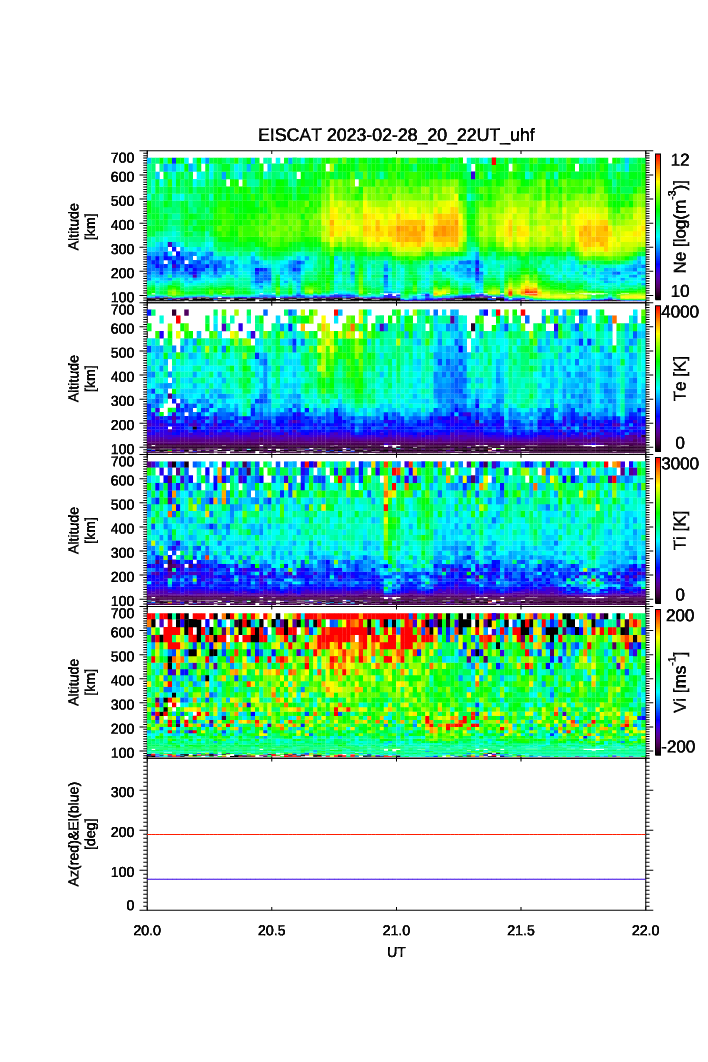Click the 21.0 tick label on the UT axis
This screenshot has height=1062, width=708.
click(397, 930)
